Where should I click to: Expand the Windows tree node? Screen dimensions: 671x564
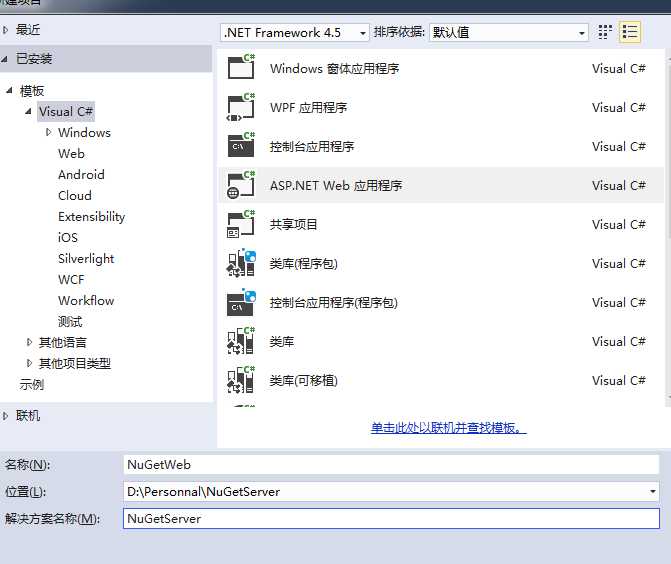[x=48, y=132]
